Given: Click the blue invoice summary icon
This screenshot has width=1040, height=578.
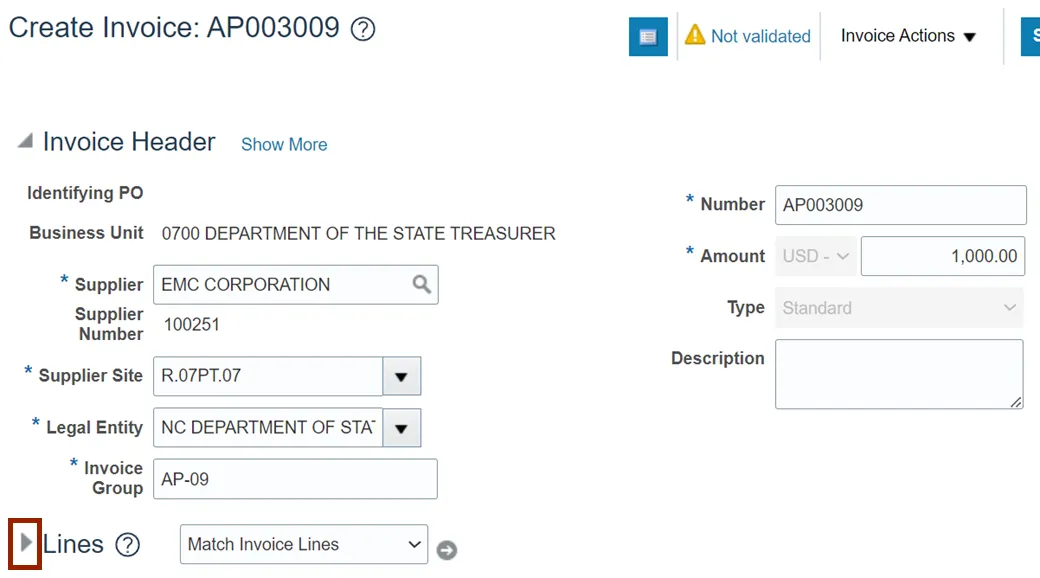Looking at the screenshot, I should (x=648, y=37).
